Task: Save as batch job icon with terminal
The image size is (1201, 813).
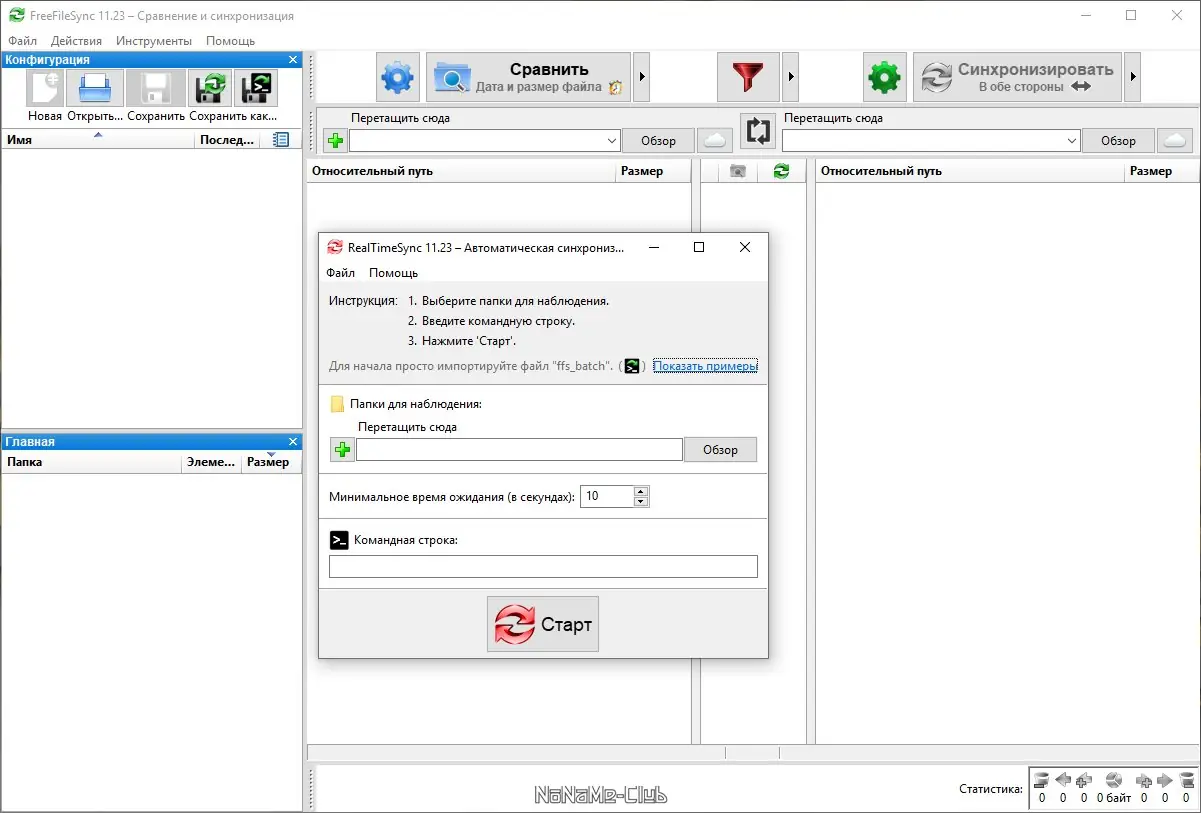Action: point(256,88)
